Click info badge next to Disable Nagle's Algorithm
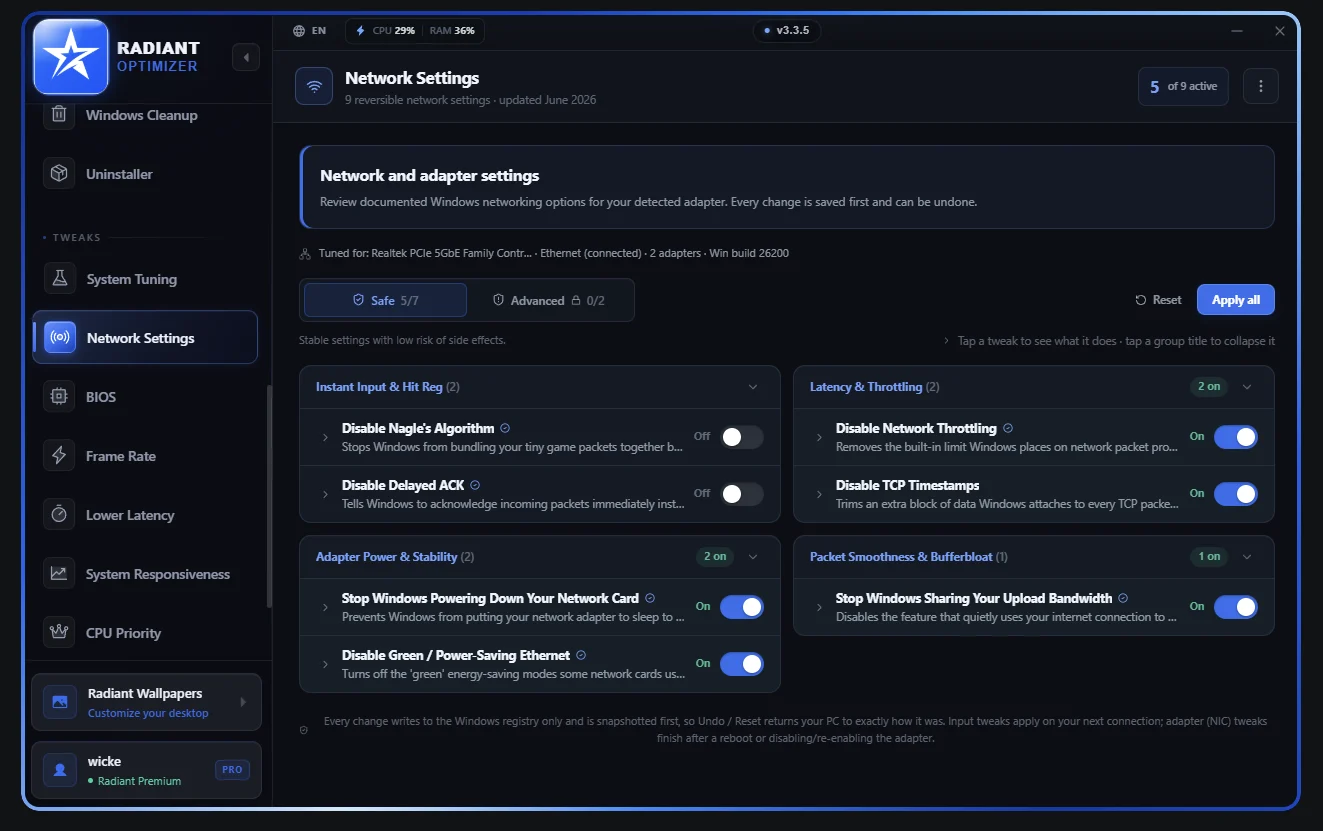 coord(505,428)
